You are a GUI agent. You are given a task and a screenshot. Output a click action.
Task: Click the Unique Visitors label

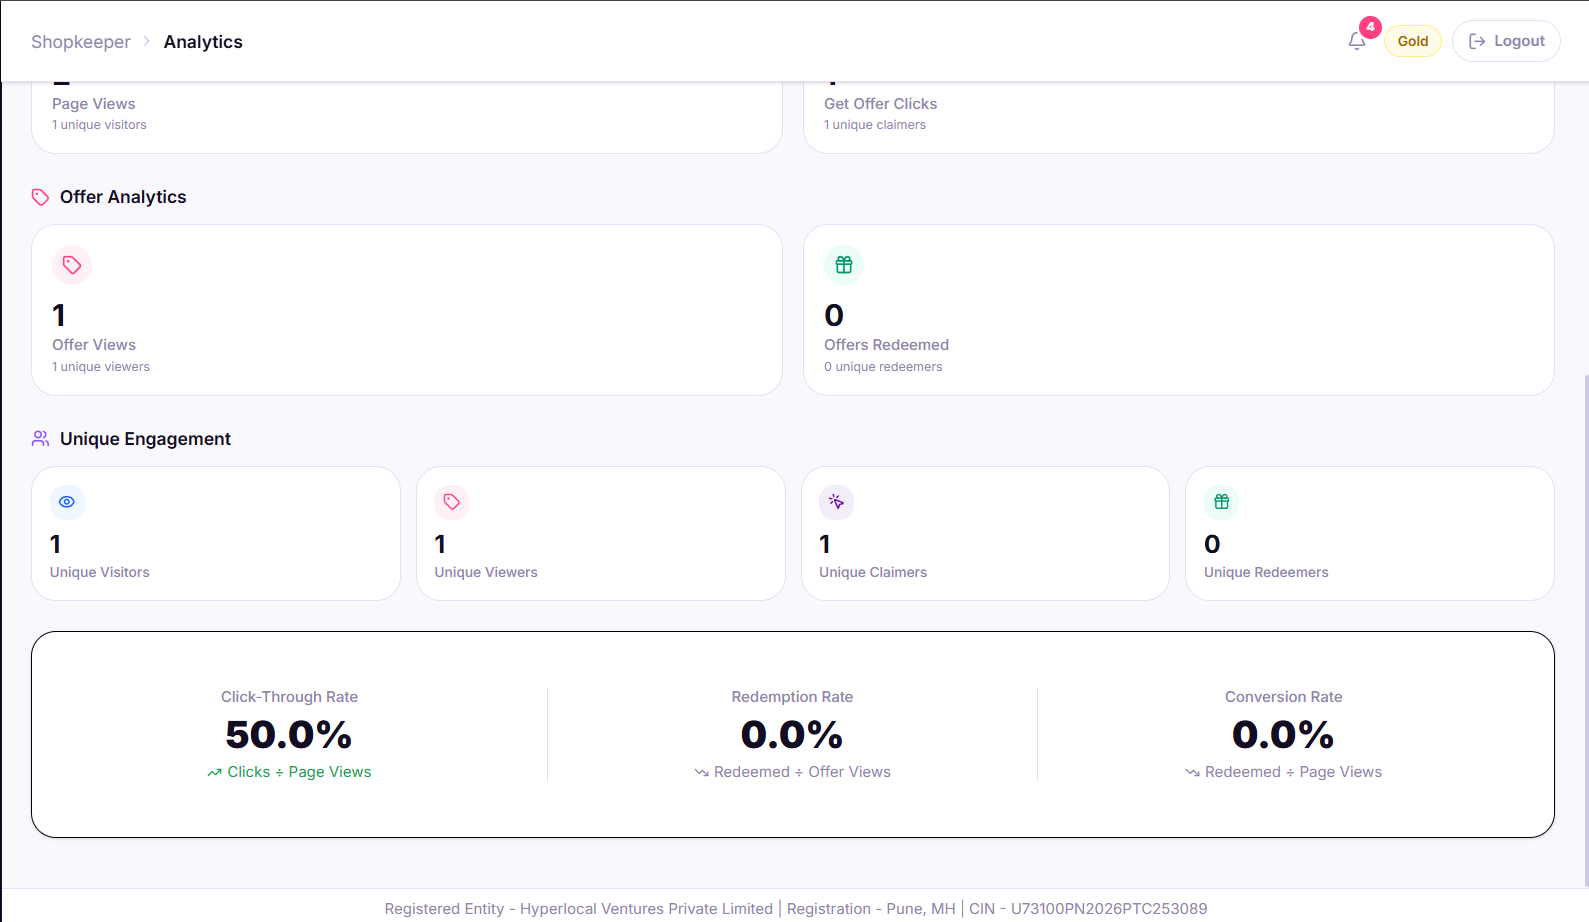pyautogui.click(x=100, y=573)
